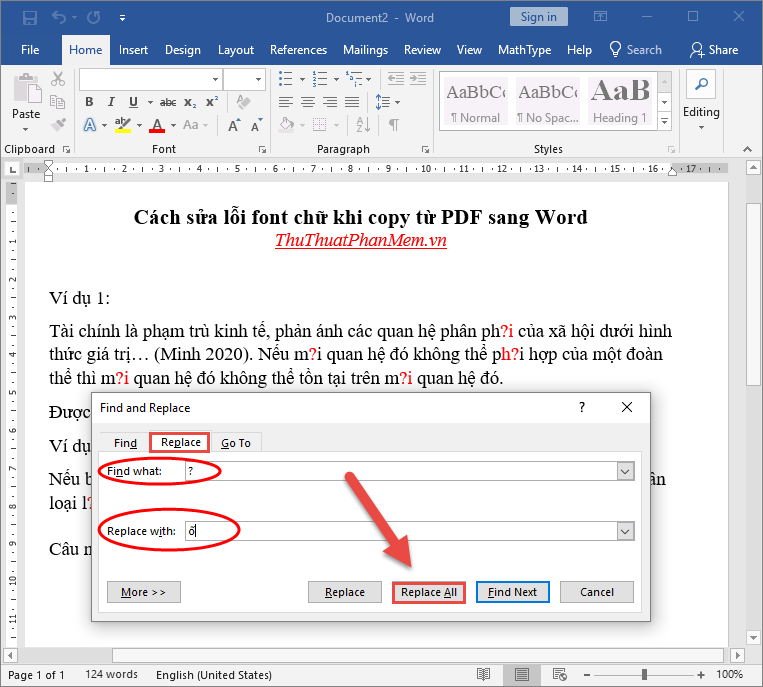Image resolution: width=763 pixels, height=687 pixels.
Task: Click the Save icon in title bar
Action: (x=30, y=18)
